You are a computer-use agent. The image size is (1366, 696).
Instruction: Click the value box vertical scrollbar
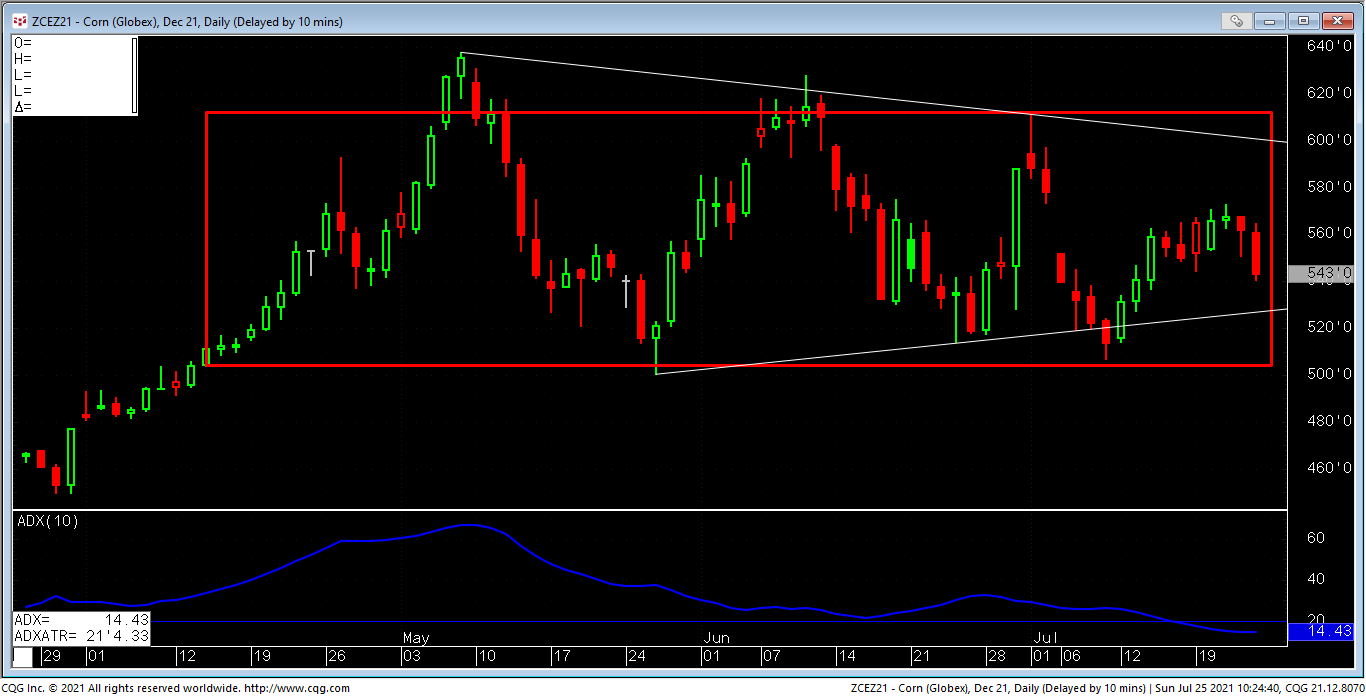tap(134, 75)
